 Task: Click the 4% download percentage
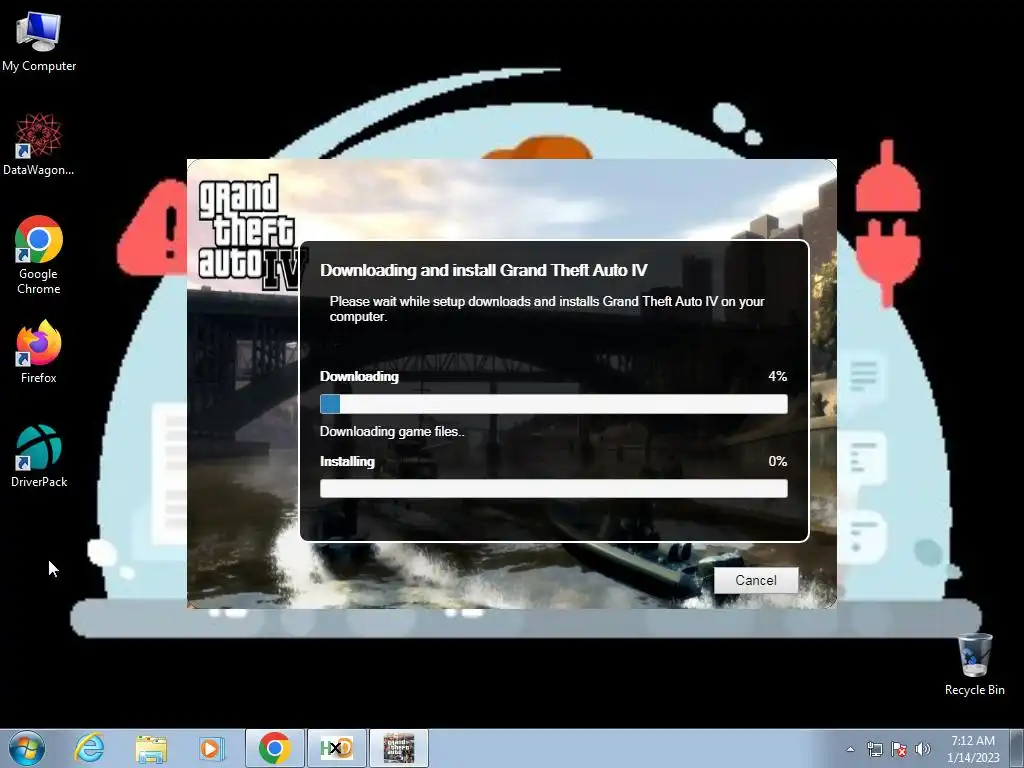pos(777,376)
